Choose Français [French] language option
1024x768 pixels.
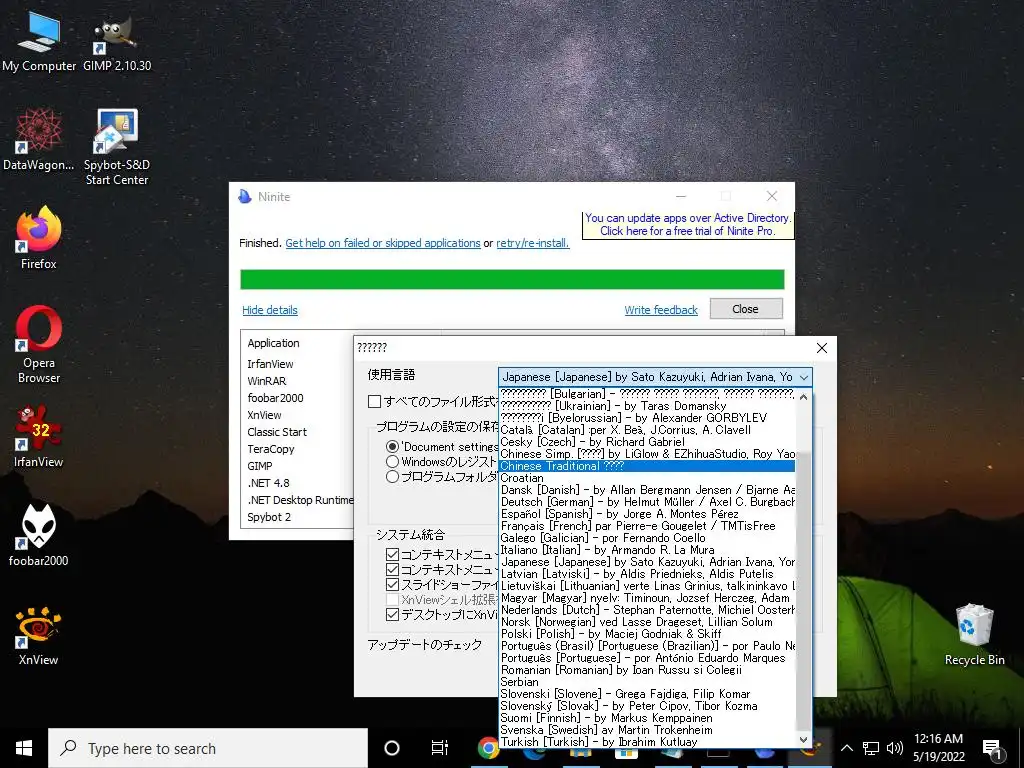click(647, 526)
